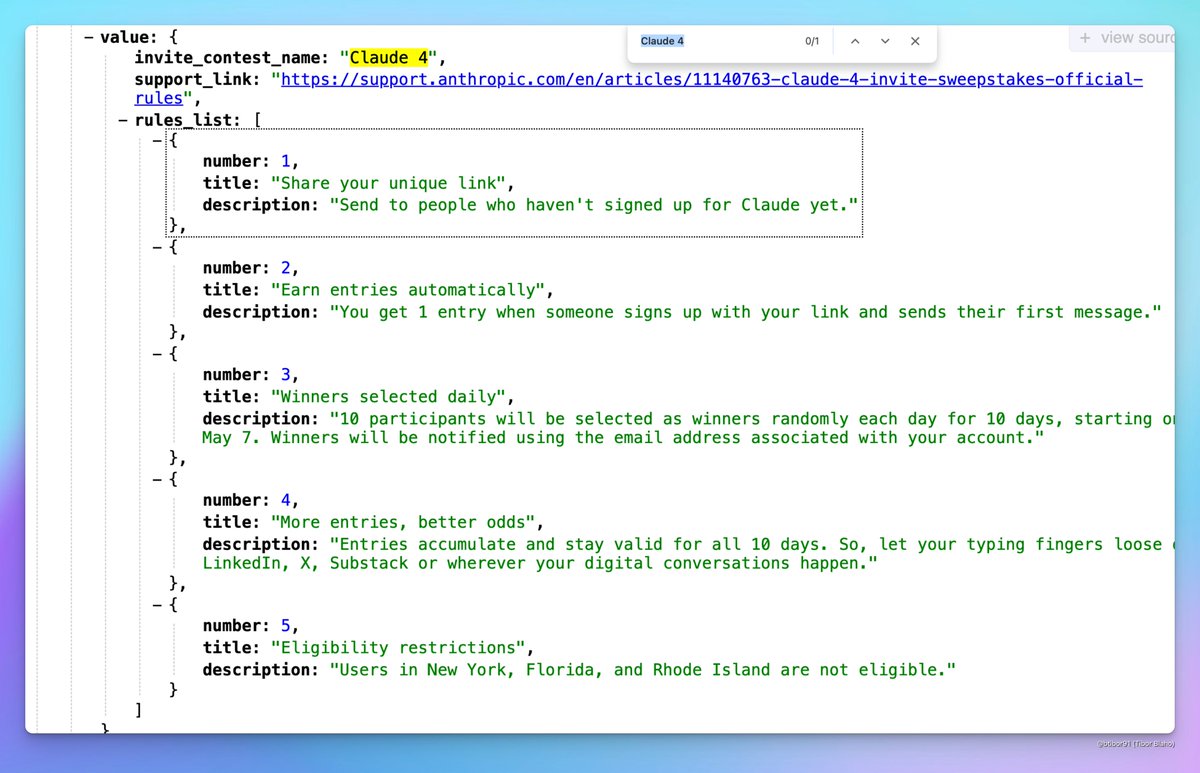Collapse the "rules_list" array
The width and height of the screenshot is (1200, 773).
point(122,120)
